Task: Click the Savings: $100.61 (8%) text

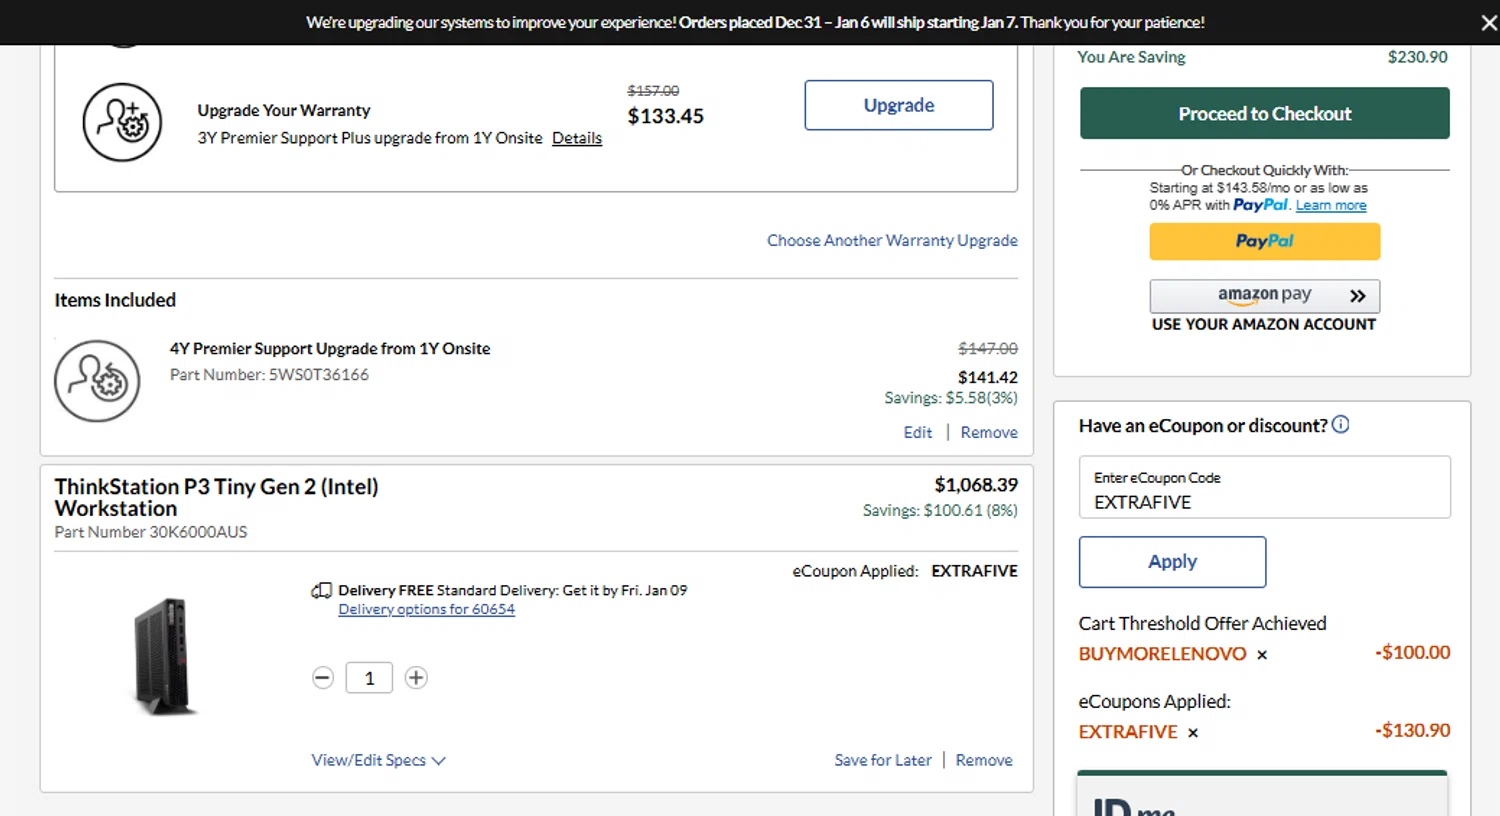Action: [x=940, y=510]
